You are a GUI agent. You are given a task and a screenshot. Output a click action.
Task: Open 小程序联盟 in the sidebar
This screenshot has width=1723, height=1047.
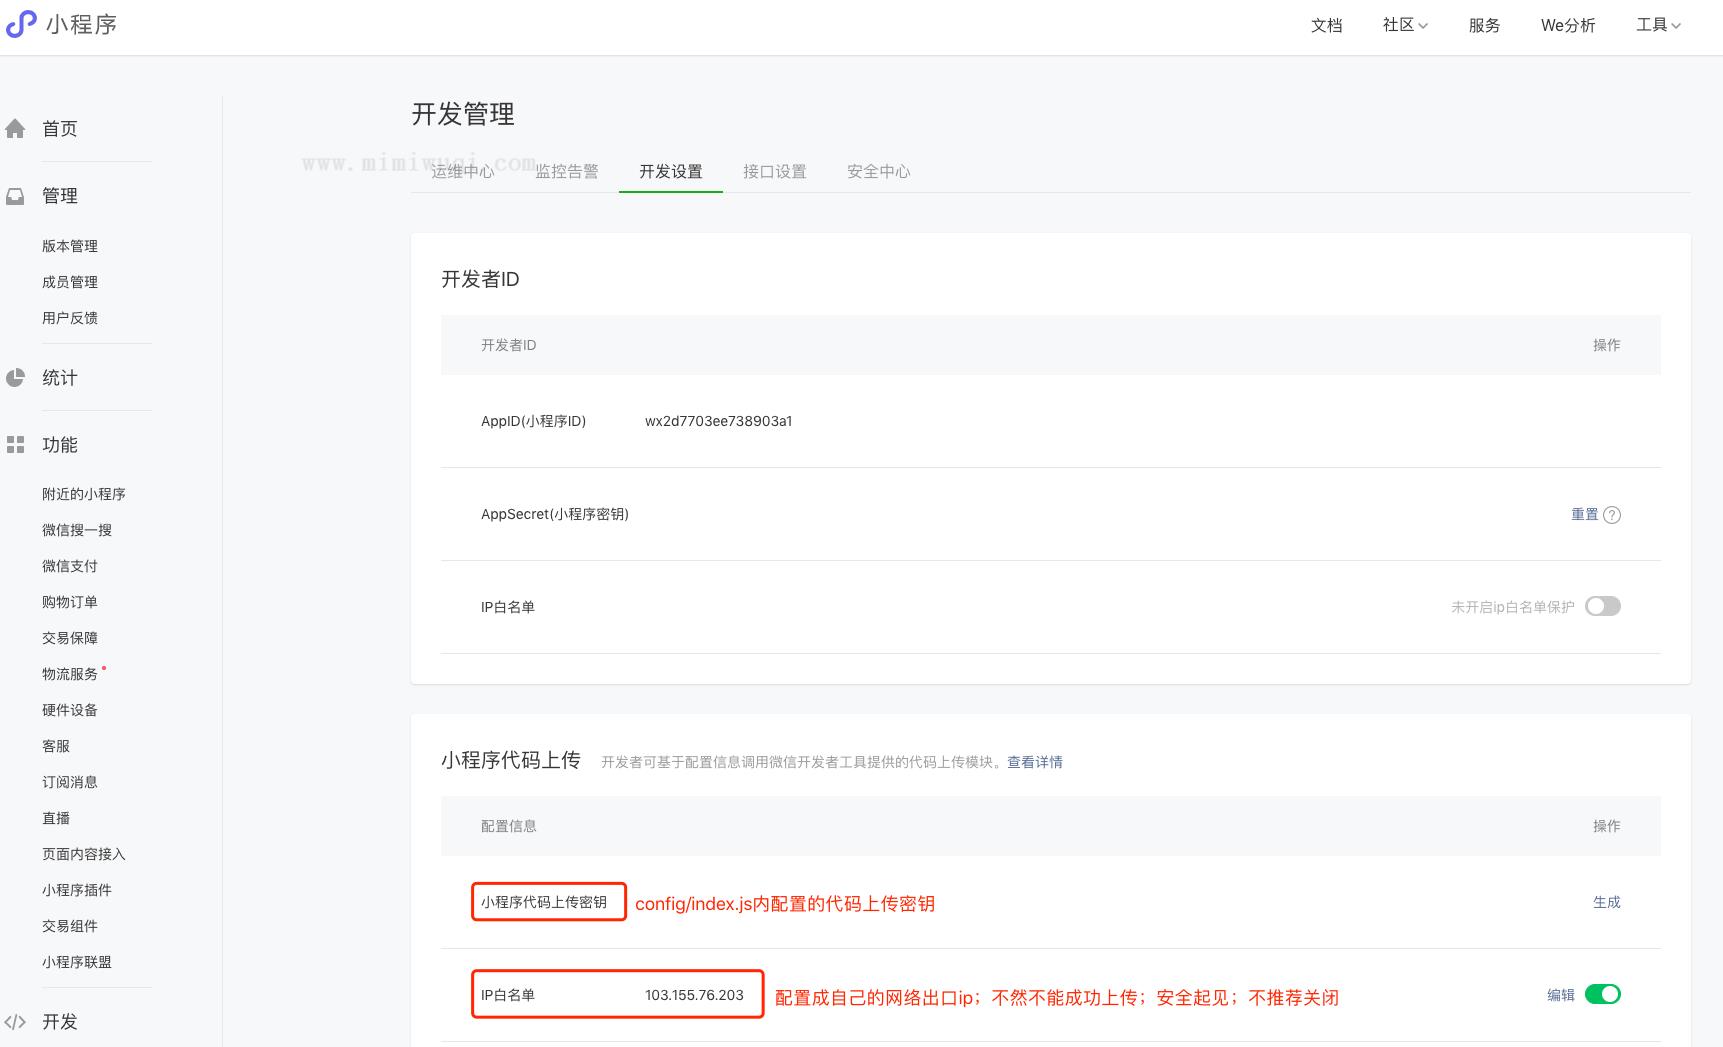(x=77, y=962)
